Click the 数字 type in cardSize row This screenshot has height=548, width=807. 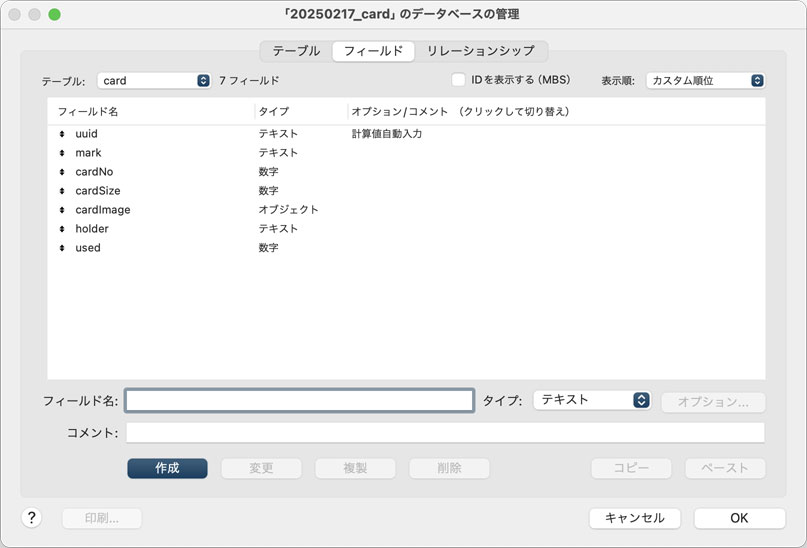268,191
